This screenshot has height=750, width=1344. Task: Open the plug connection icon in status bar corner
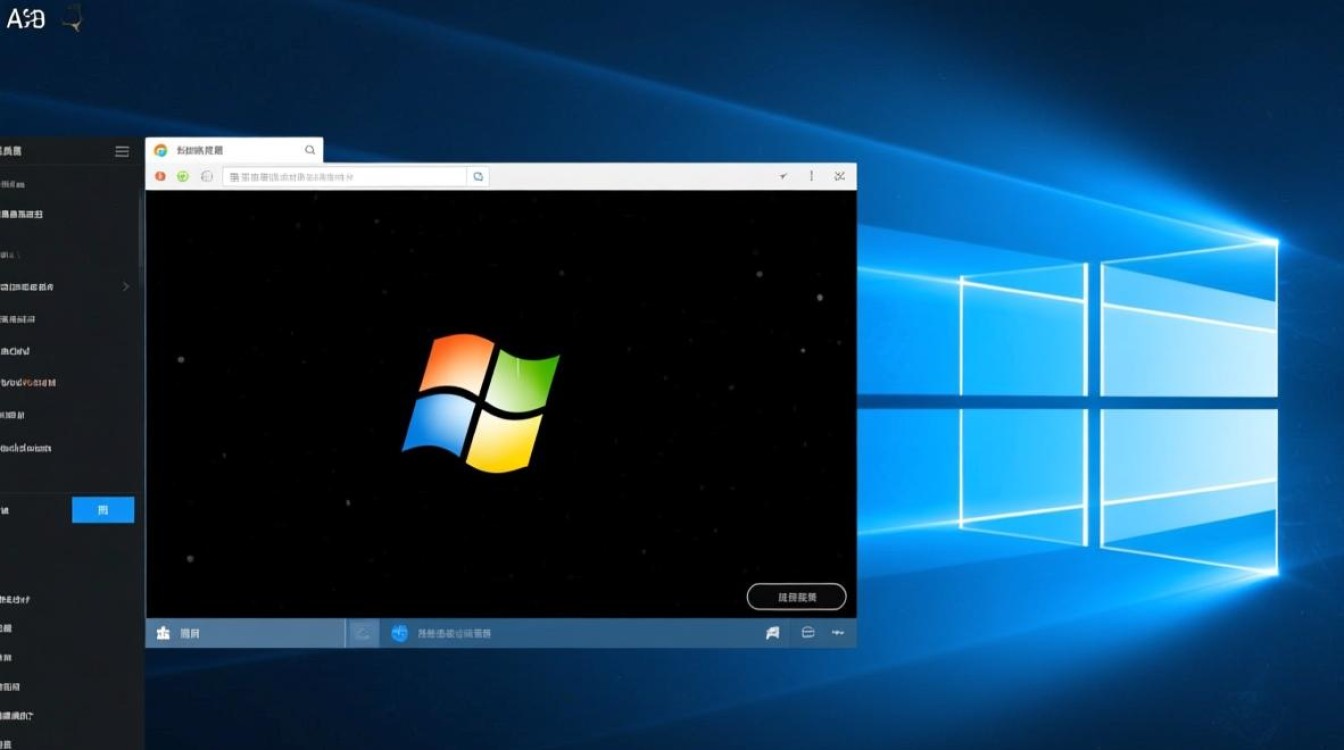click(x=838, y=632)
